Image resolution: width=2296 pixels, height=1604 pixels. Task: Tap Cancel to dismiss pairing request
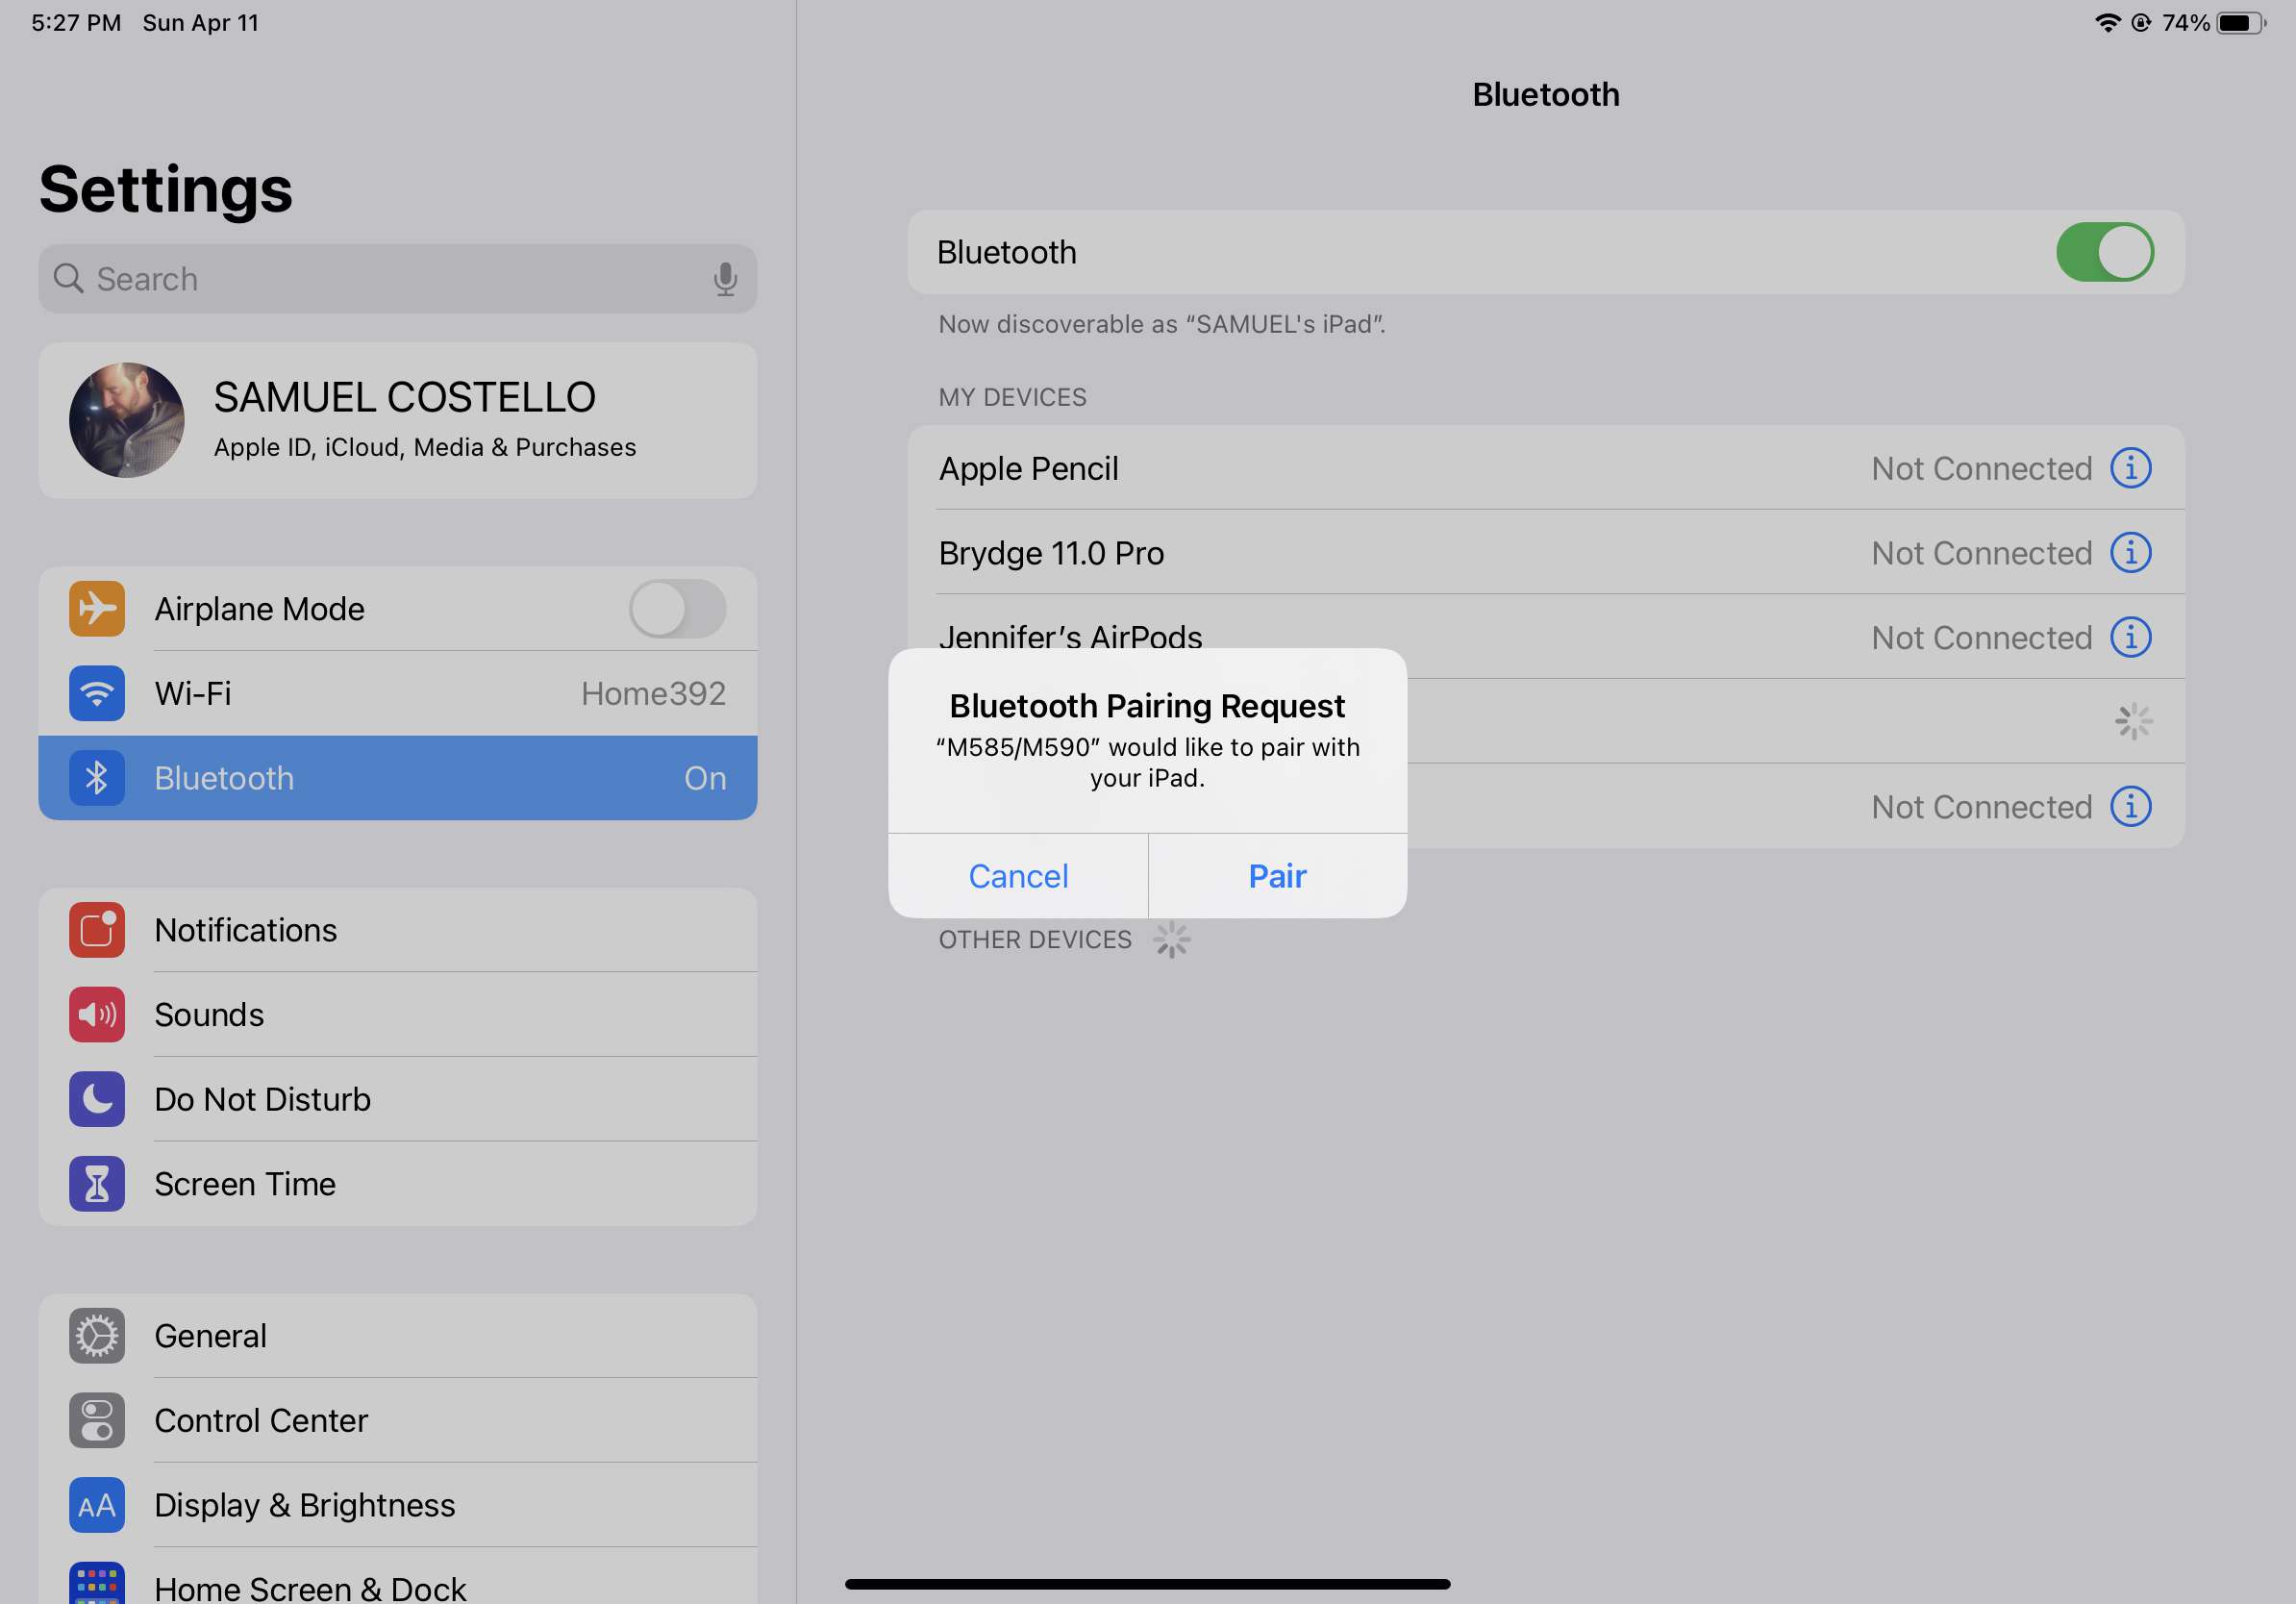point(1017,874)
